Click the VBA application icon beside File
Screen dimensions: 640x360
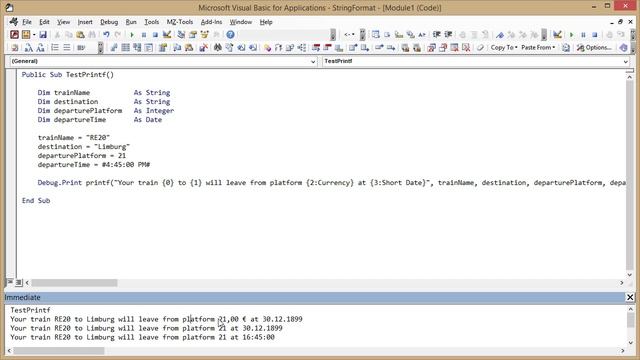pos(13,22)
